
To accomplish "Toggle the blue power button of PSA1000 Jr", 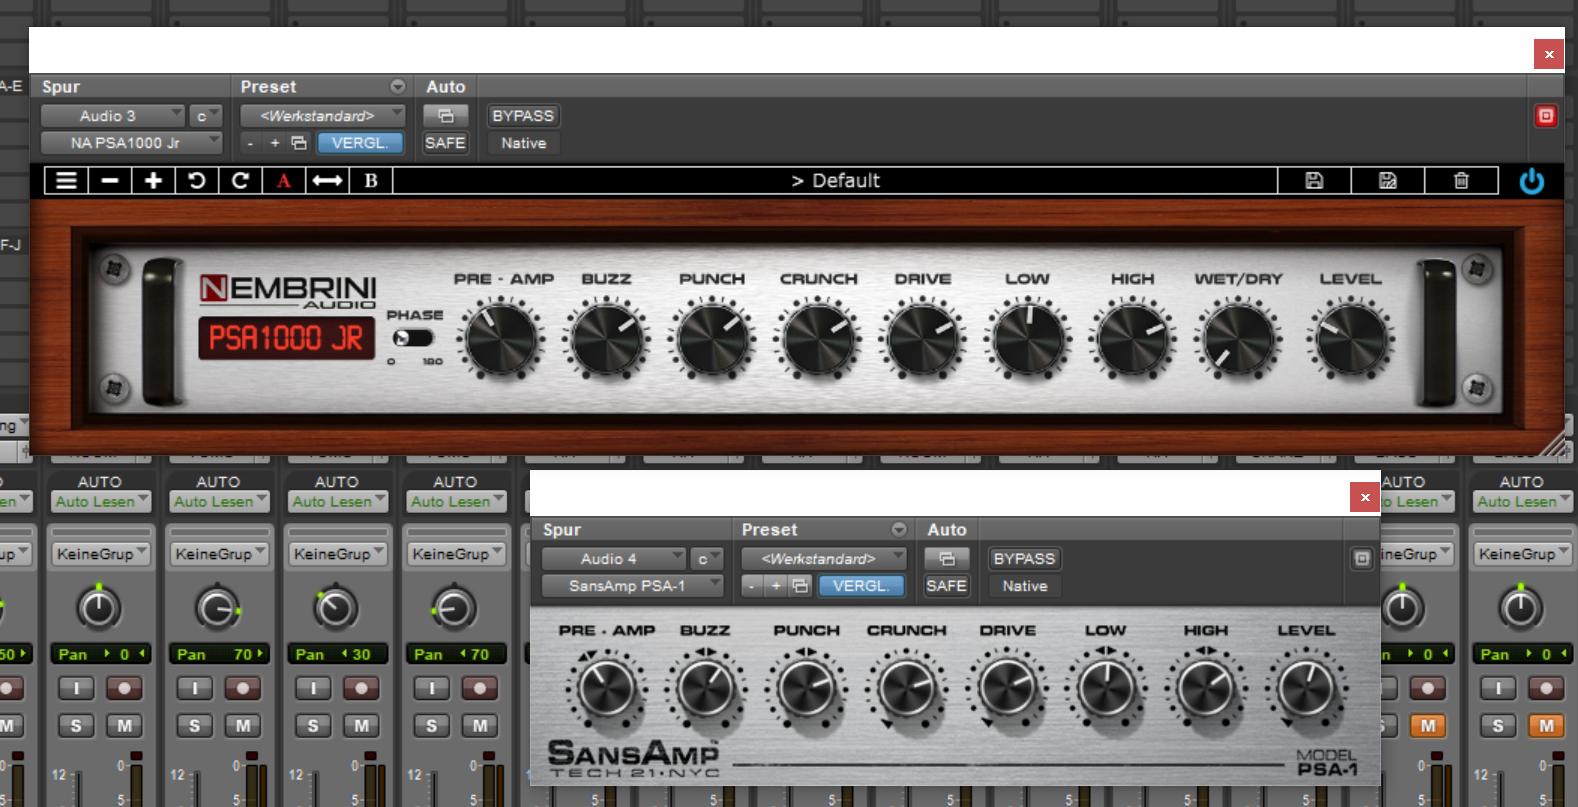I will pyautogui.click(x=1531, y=181).
